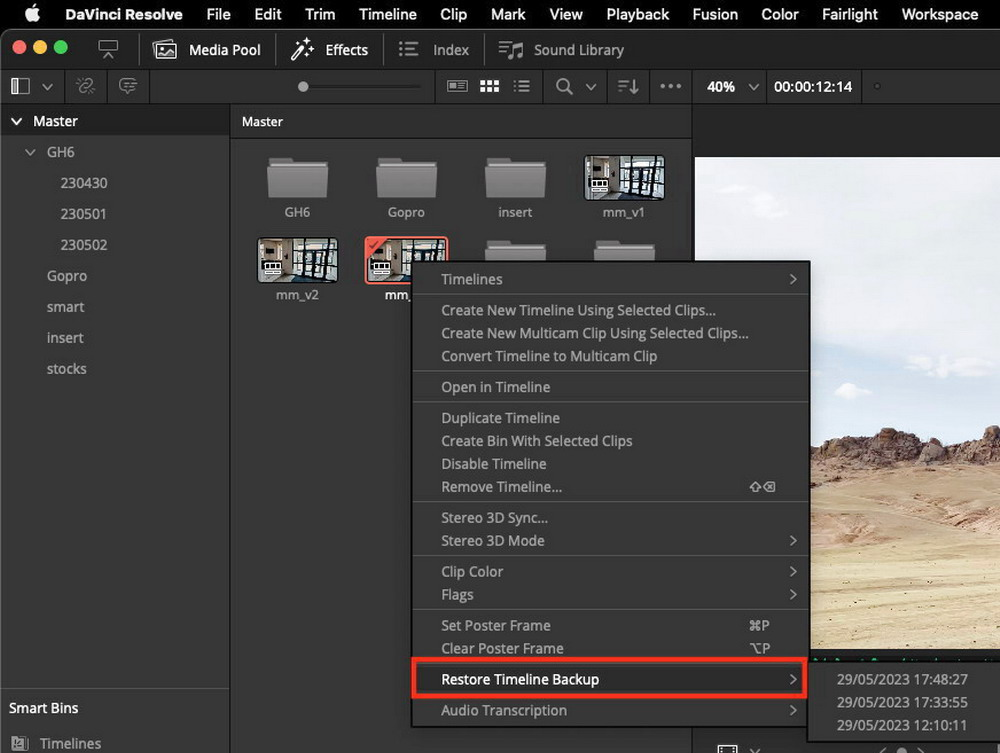Click the media pool search icon
Viewport: 1000px width, 753px height.
(x=564, y=86)
